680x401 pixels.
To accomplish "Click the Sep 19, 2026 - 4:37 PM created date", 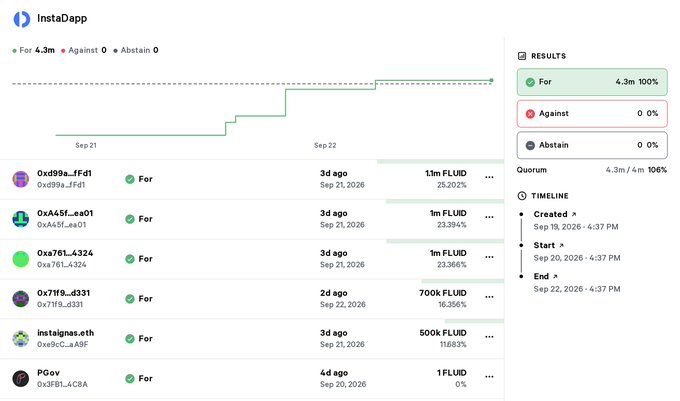I will 576,227.
